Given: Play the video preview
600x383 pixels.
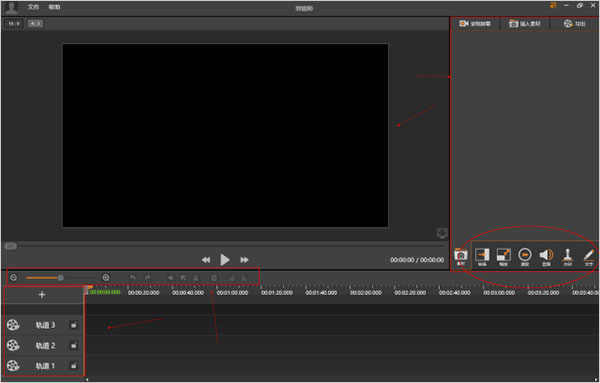Looking at the screenshot, I should point(225,260).
